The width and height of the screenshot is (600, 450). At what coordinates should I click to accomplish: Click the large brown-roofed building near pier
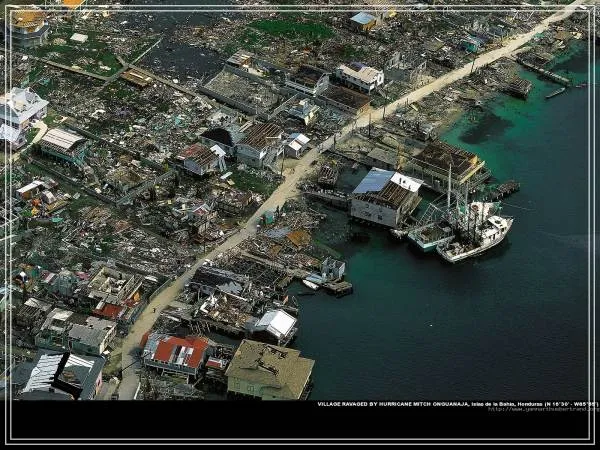pos(446,161)
